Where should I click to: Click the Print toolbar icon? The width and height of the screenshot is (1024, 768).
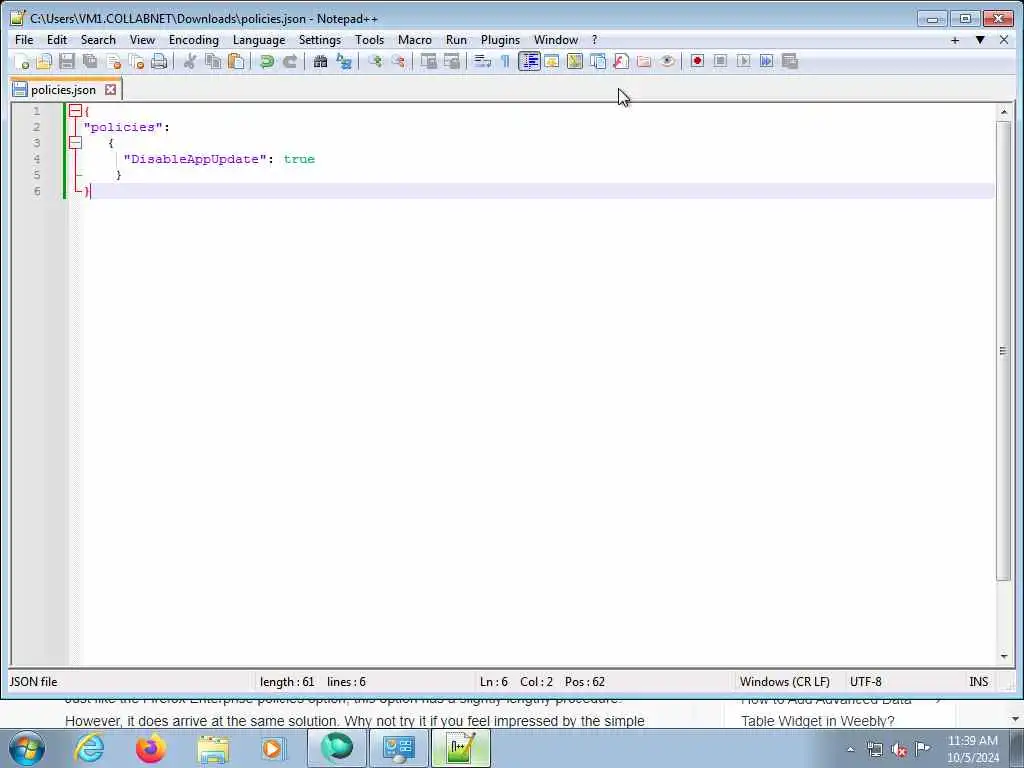coord(159,61)
